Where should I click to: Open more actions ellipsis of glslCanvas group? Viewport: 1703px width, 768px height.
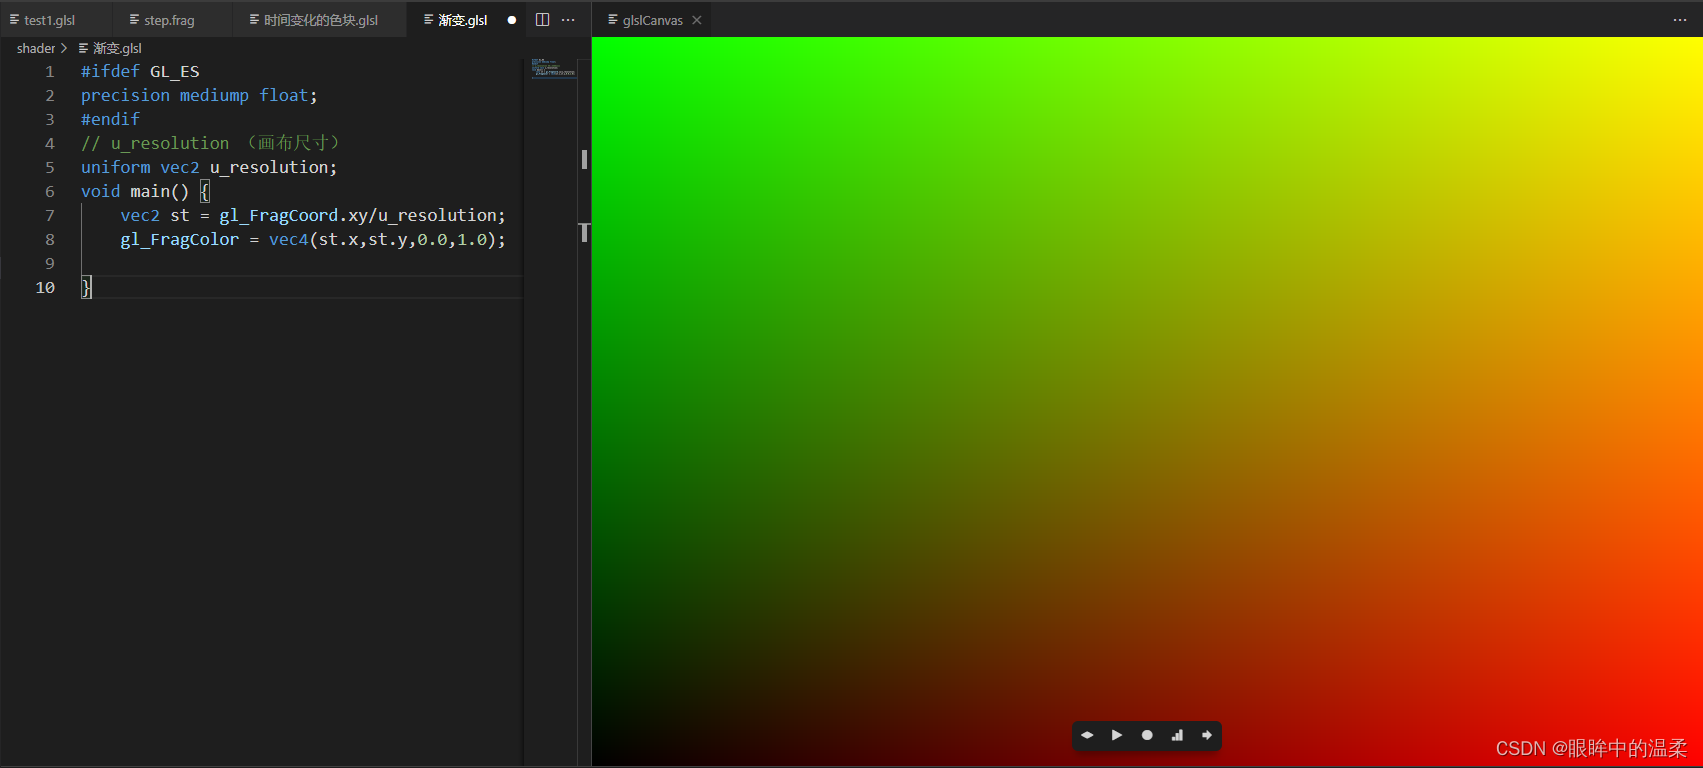pyautogui.click(x=1680, y=20)
